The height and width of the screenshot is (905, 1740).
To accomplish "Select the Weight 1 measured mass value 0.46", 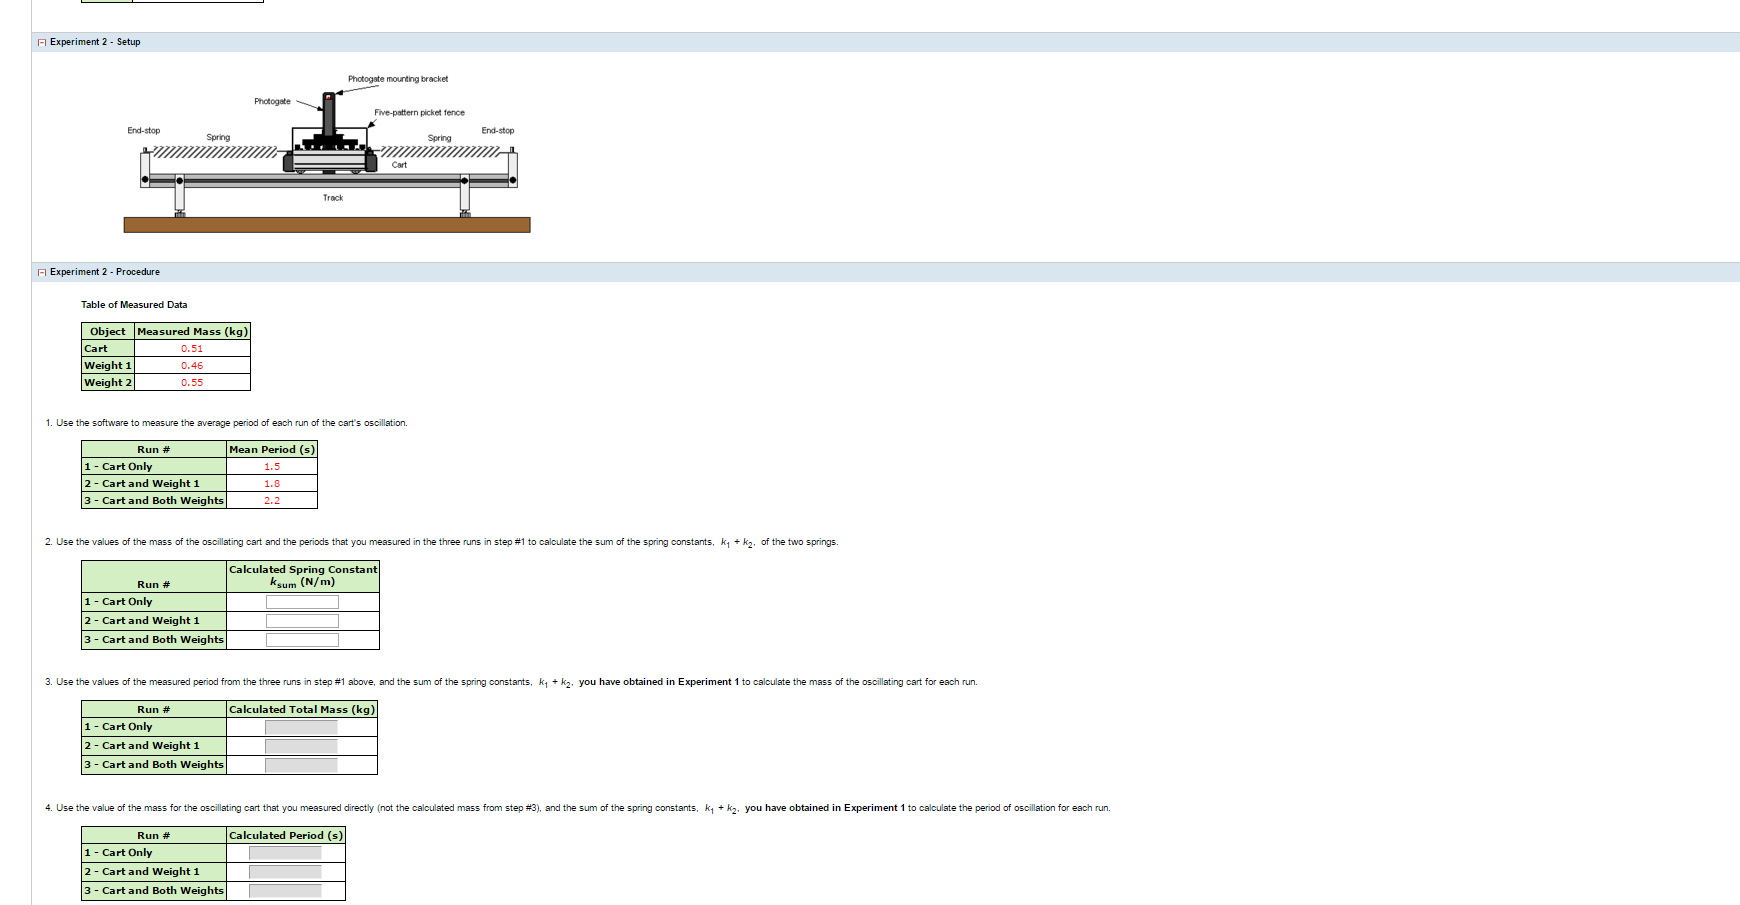I will tap(192, 366).
